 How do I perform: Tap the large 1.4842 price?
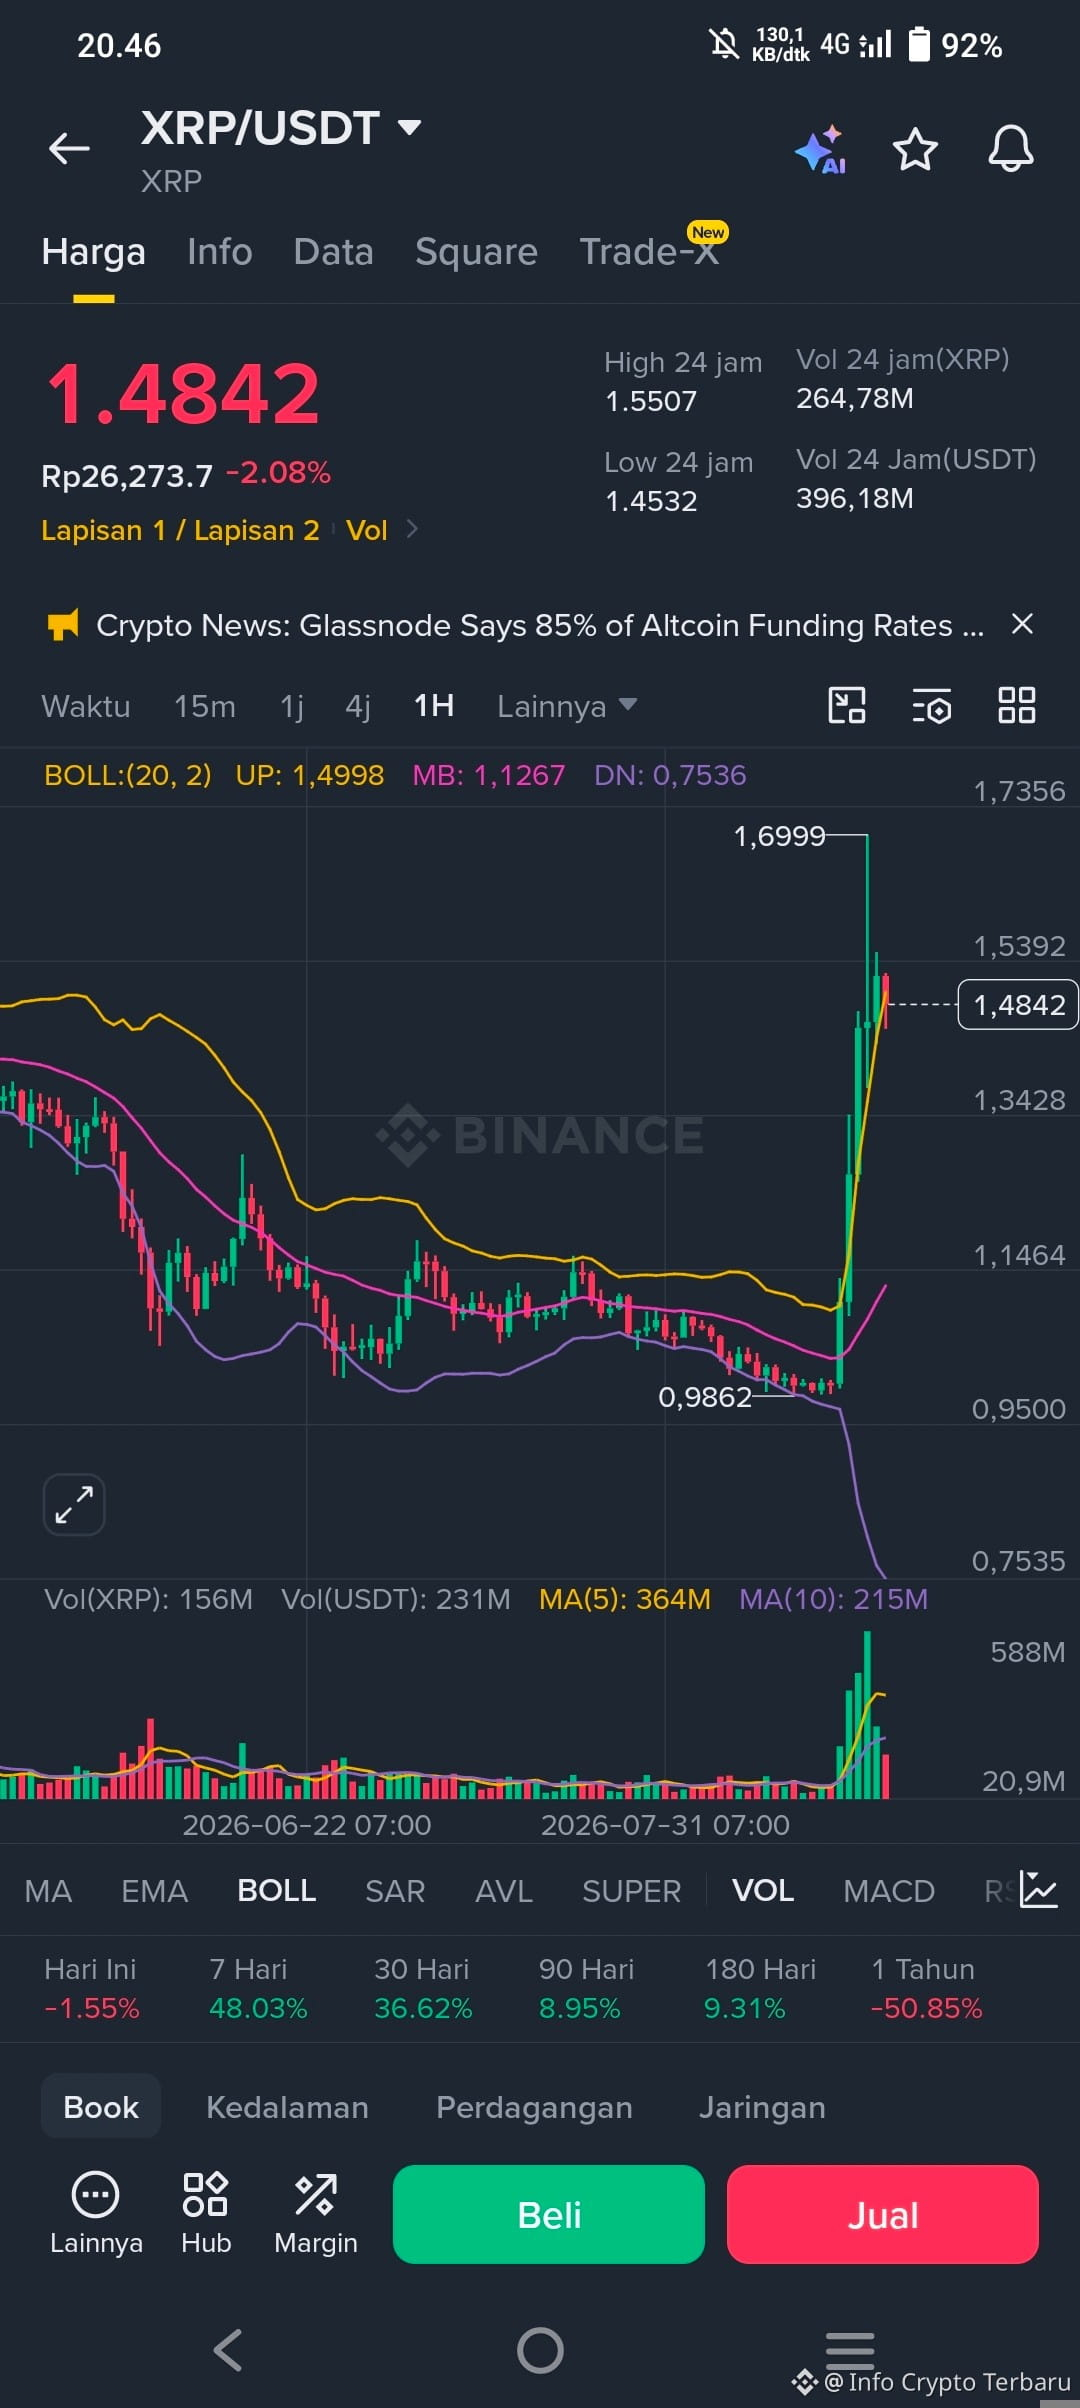(183, 394)
